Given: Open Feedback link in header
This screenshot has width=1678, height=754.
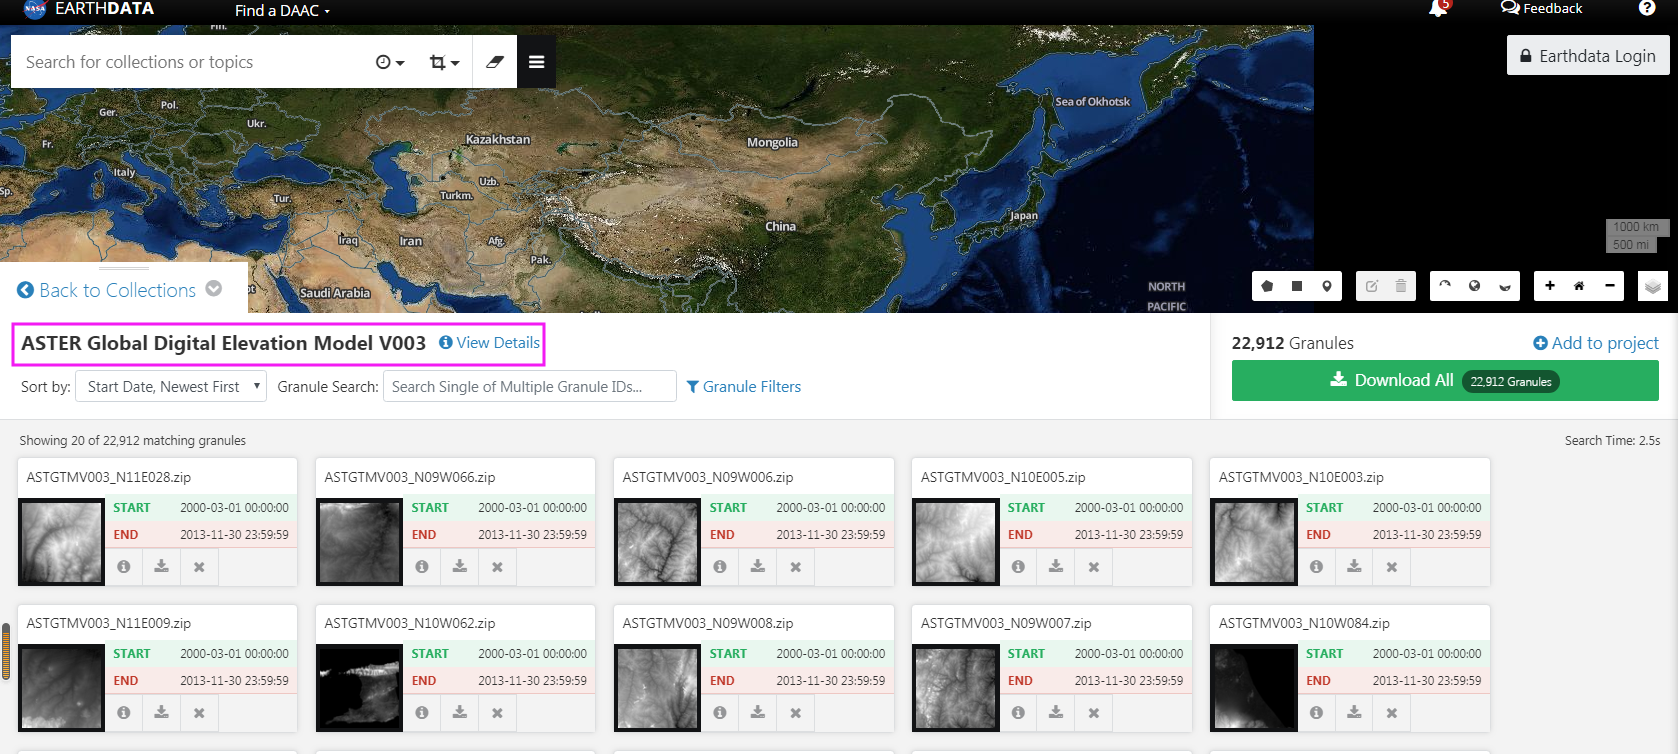Looking at the screenshot, I should pos(1541,8).
